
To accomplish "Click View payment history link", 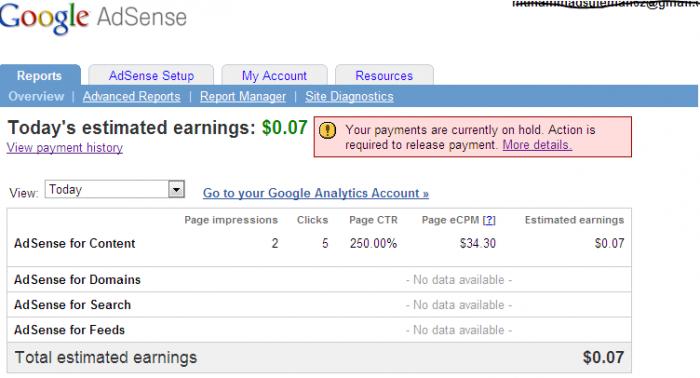I will (x=65, y=148).
